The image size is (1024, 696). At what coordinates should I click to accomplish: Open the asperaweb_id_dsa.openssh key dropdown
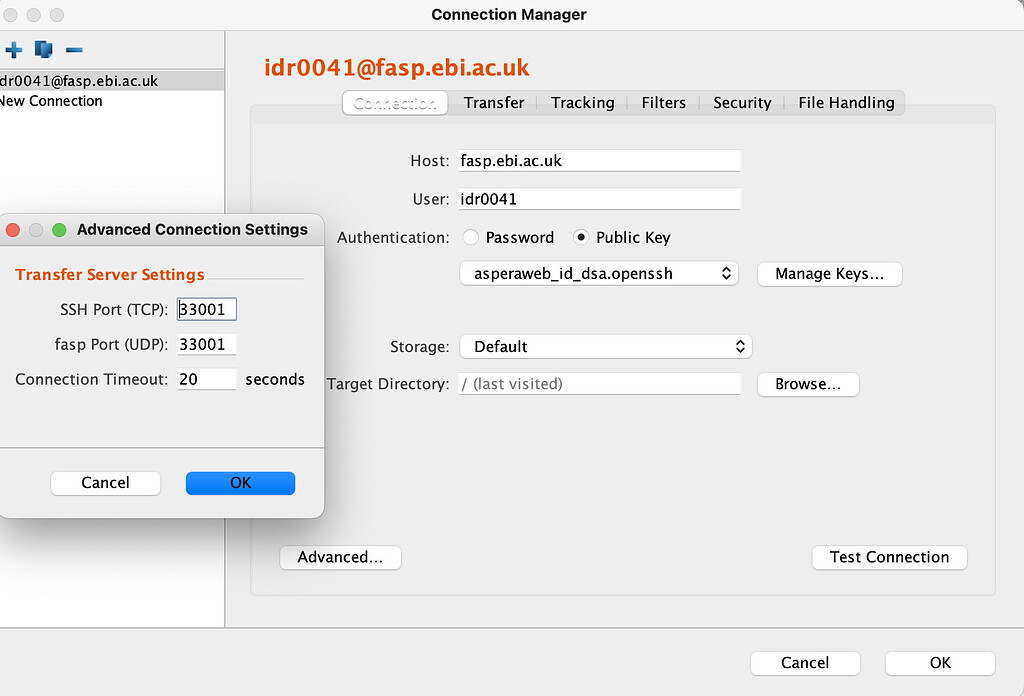[x=598, y=273]
